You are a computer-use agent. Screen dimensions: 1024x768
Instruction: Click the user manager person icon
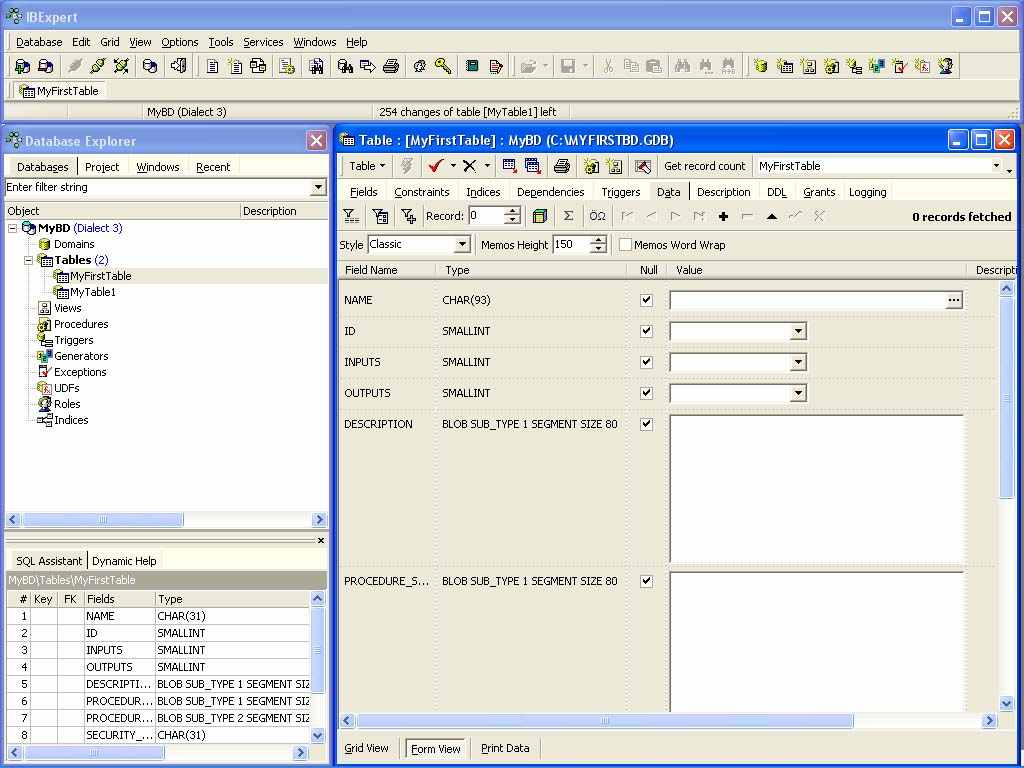[x=945, y=66]
